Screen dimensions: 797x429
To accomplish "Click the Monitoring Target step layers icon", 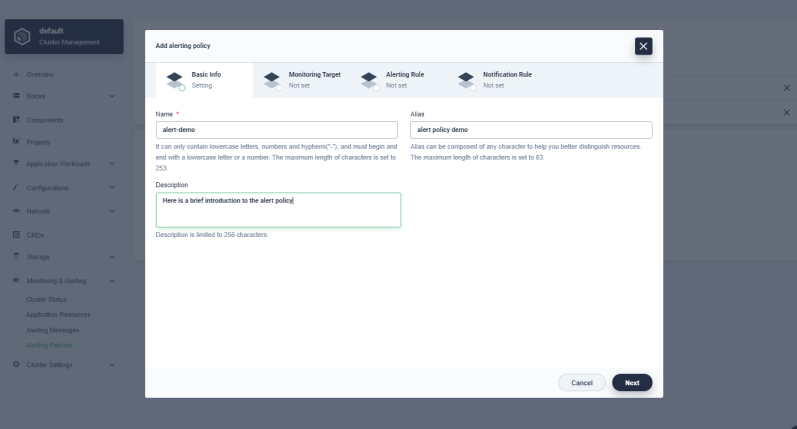I will [272, 80].
